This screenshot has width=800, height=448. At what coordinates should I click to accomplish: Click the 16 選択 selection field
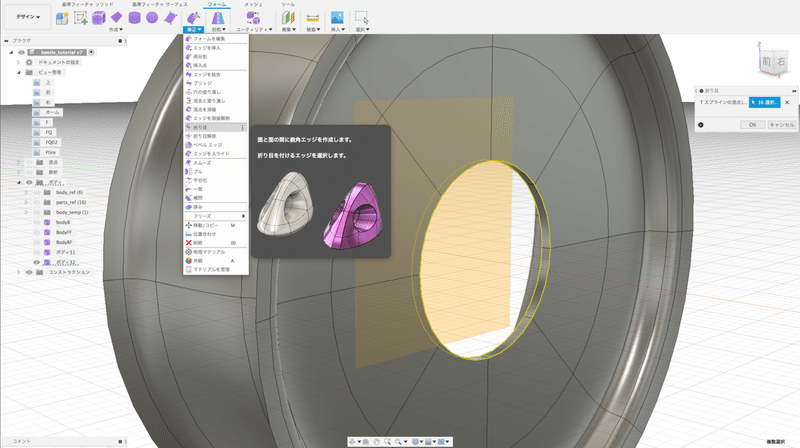[x=765, y=102]
